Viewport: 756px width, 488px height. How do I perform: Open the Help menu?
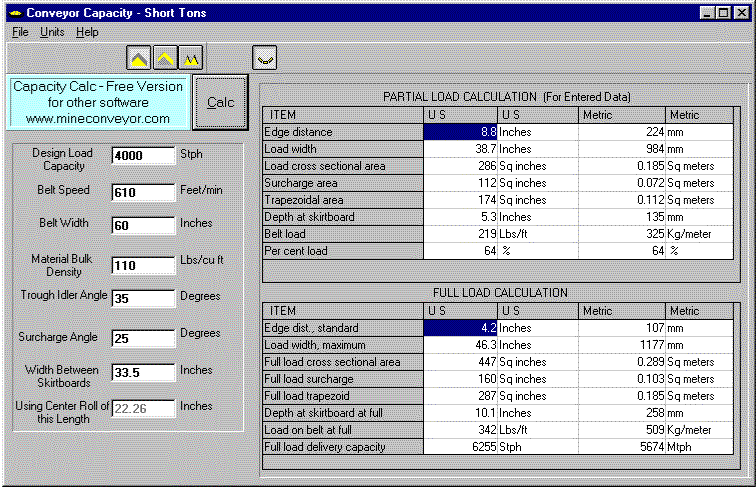(87, 32)
